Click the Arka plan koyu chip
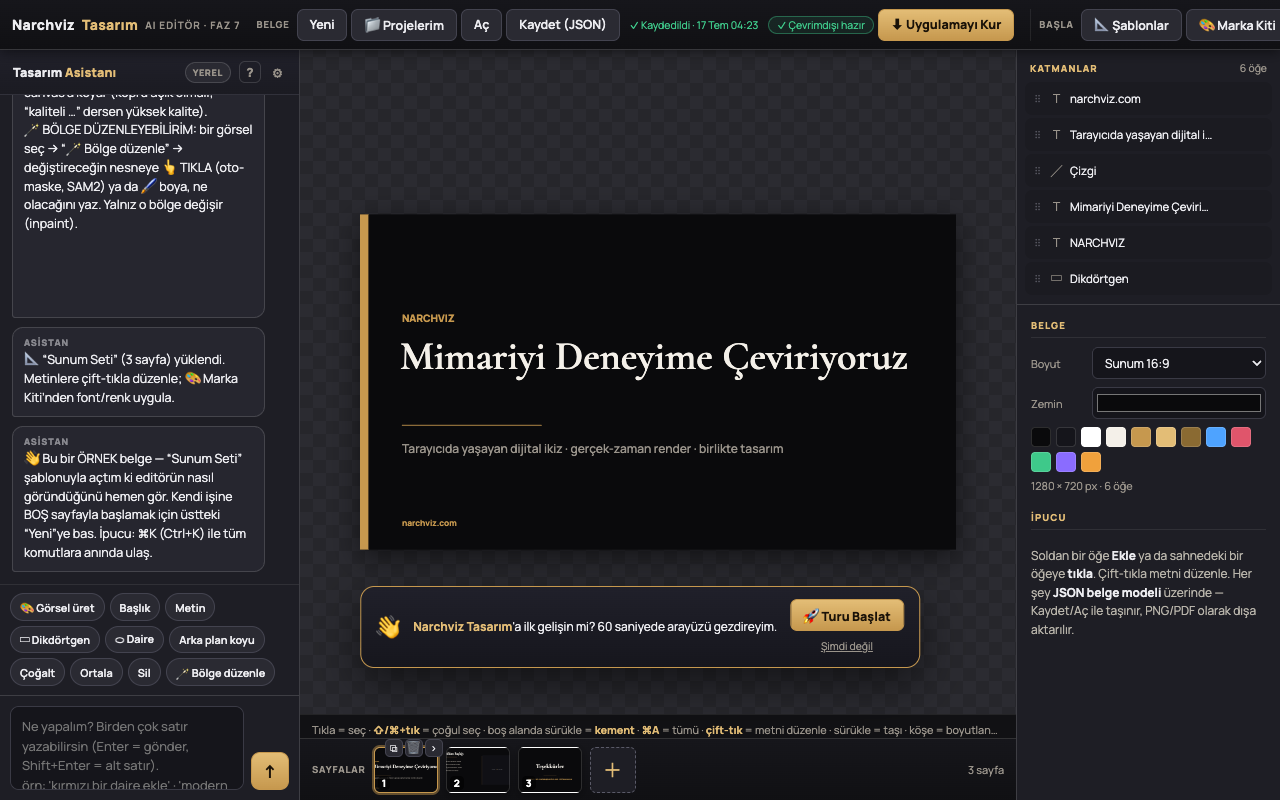1280x800 pixels. click(217, 640)
